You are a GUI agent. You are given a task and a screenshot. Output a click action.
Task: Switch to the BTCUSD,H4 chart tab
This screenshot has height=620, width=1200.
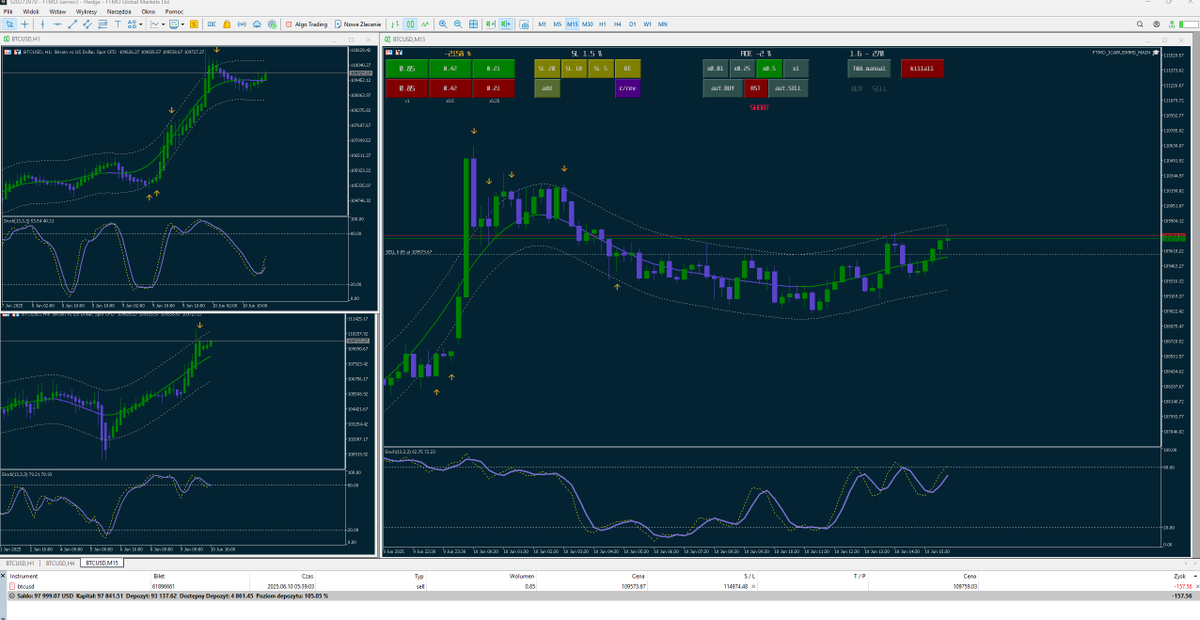click(x=60, y=563)
